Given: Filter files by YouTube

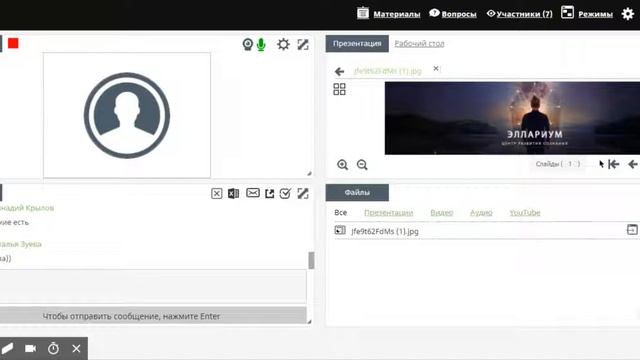Looking at the screenshot, I should [x=525, y=213].
